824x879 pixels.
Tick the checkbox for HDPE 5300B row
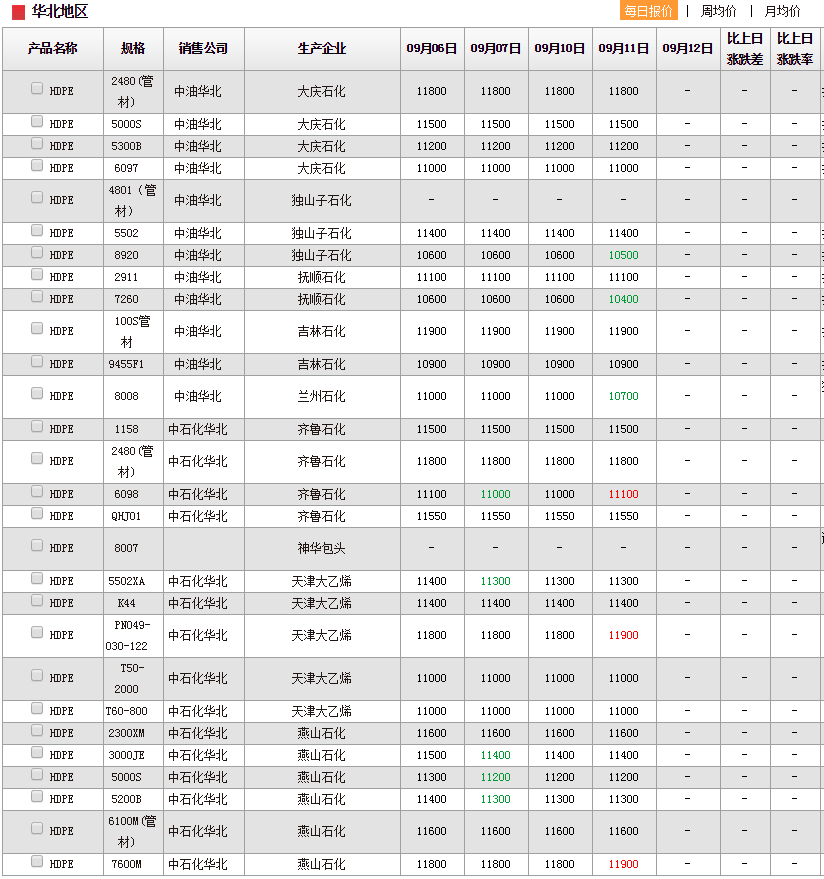[37, 144]
